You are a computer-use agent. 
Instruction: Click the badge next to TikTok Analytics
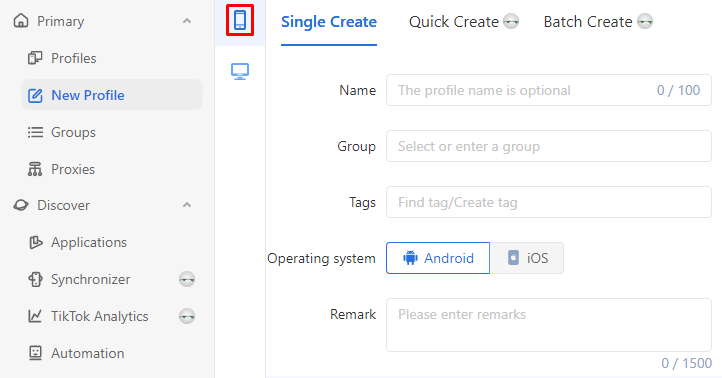(x=187, y=316)
